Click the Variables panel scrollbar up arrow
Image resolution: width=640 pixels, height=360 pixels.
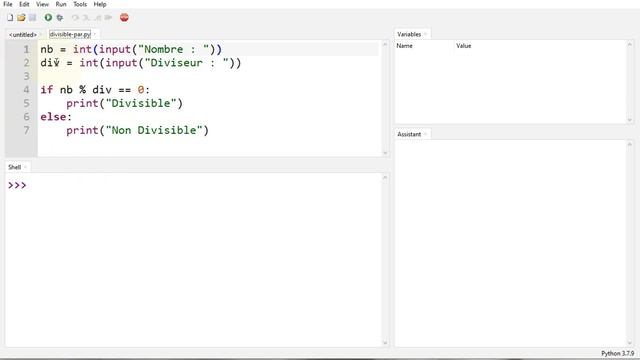pyautogui.click(x=629, y=44)
